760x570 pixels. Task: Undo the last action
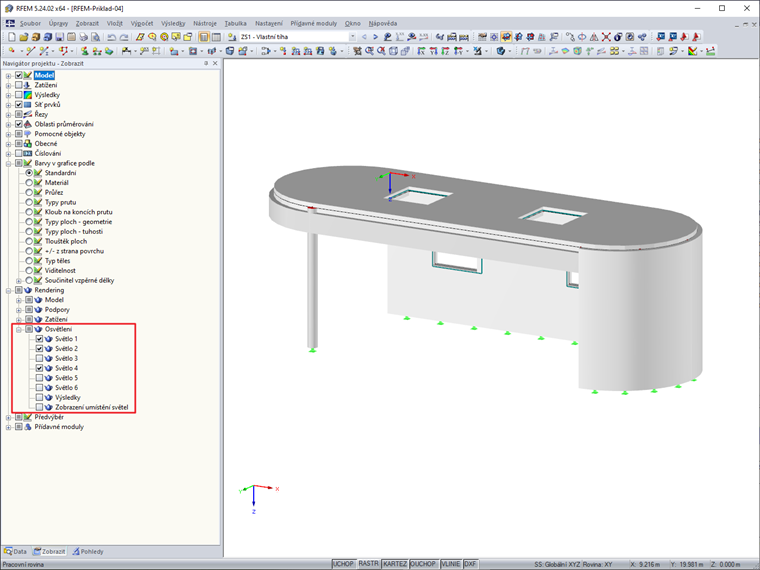click(111, 37)
